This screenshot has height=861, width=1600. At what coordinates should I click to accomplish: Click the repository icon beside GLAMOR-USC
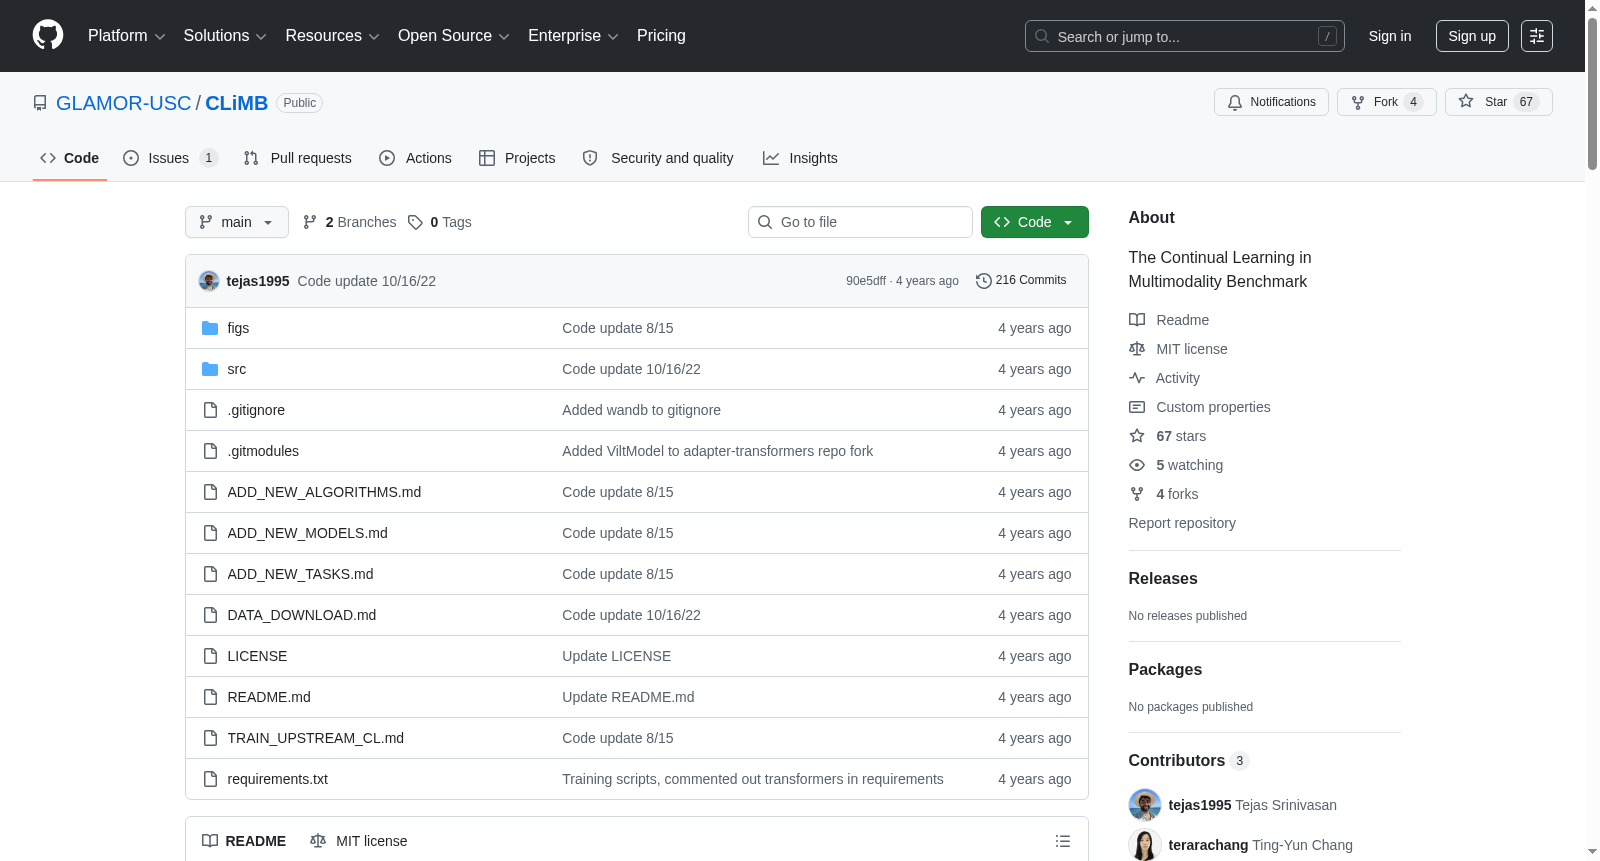(40, 103)
